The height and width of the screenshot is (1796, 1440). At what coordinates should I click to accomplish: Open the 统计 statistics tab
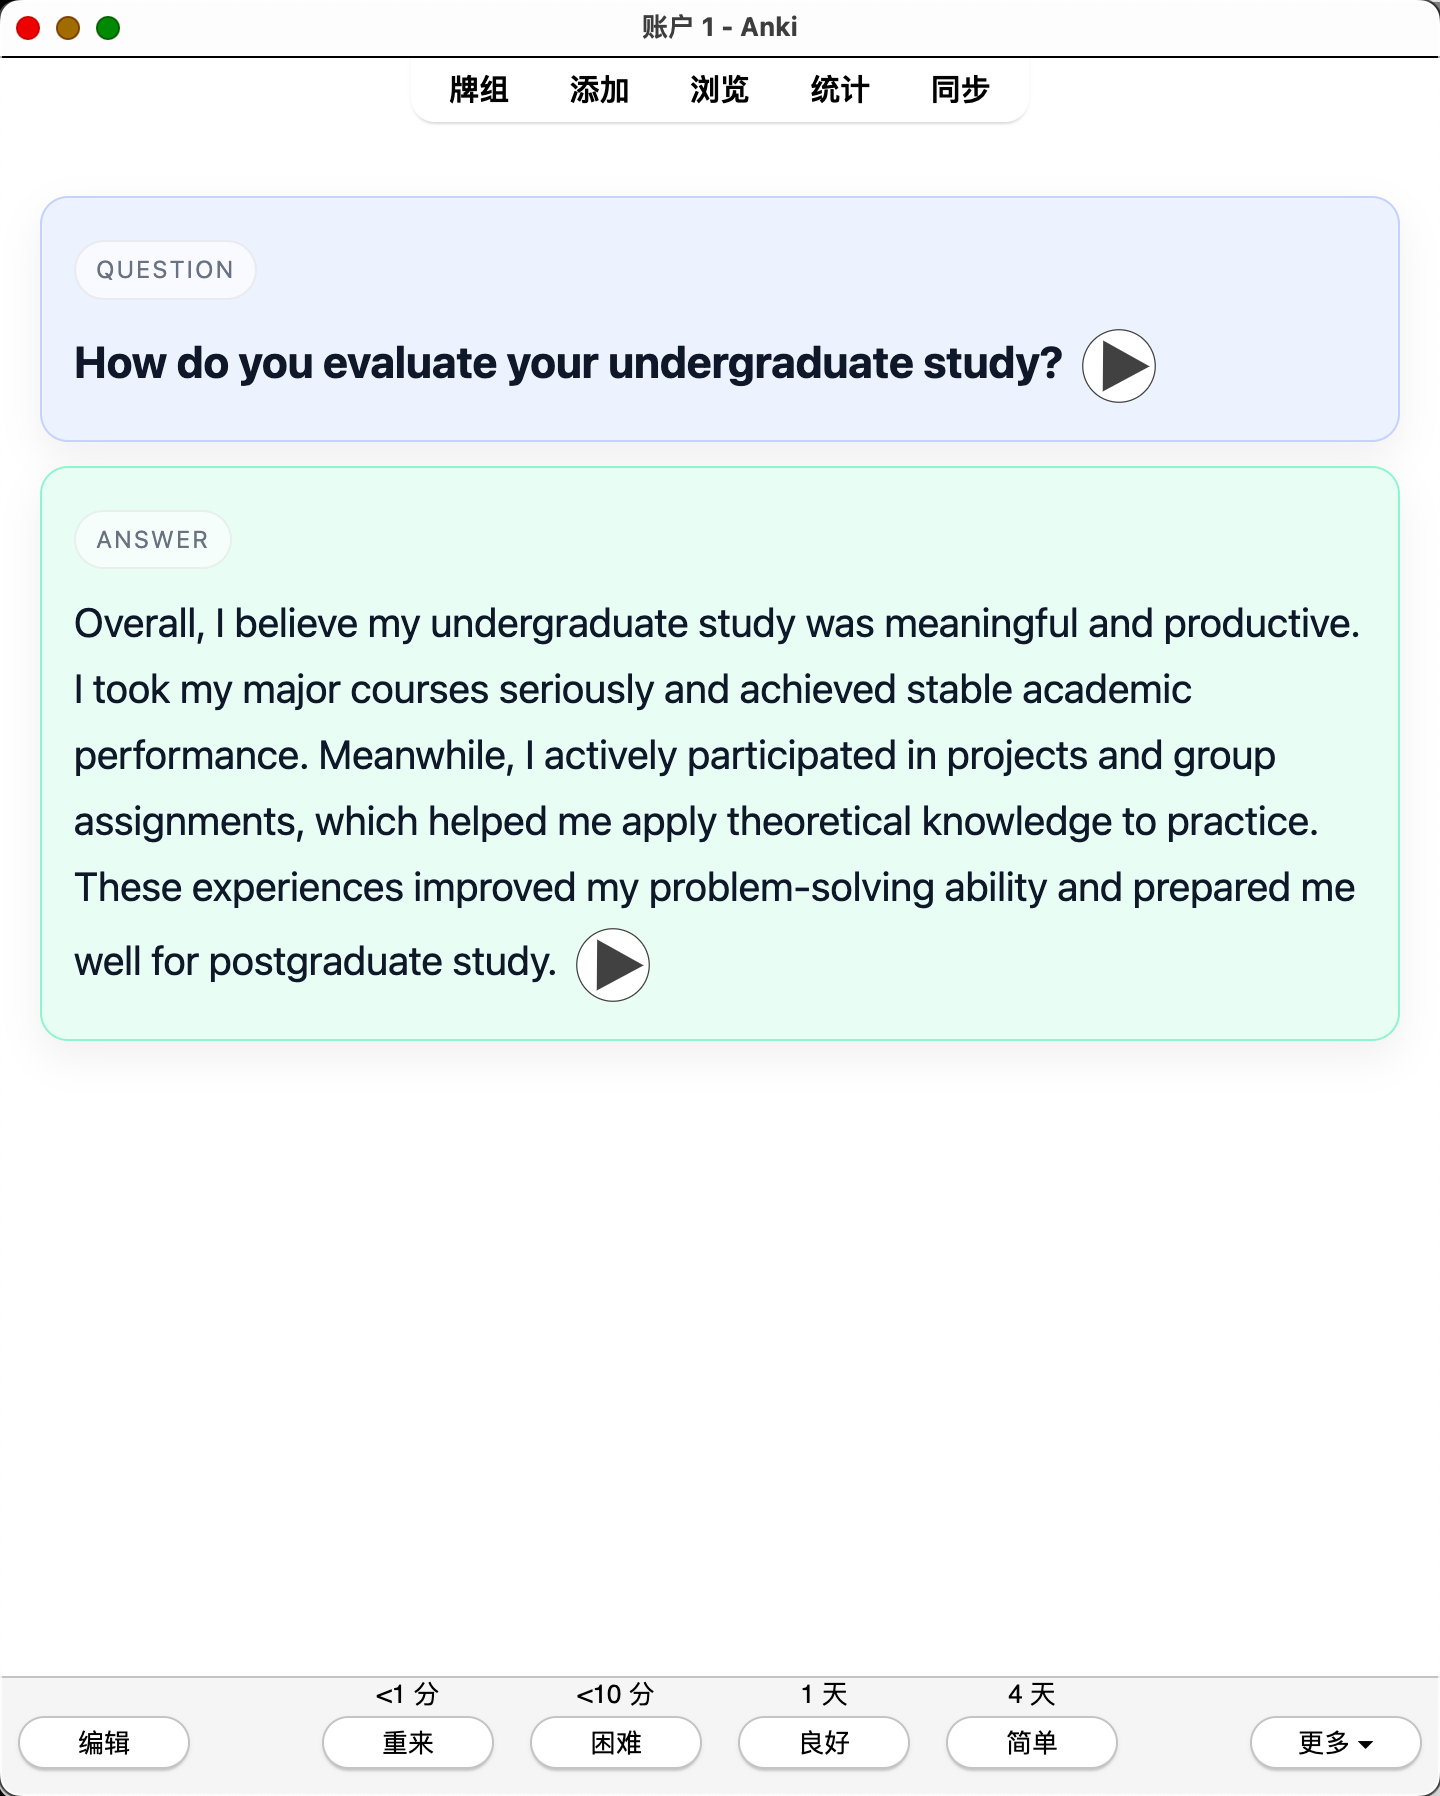click(840, 90)
